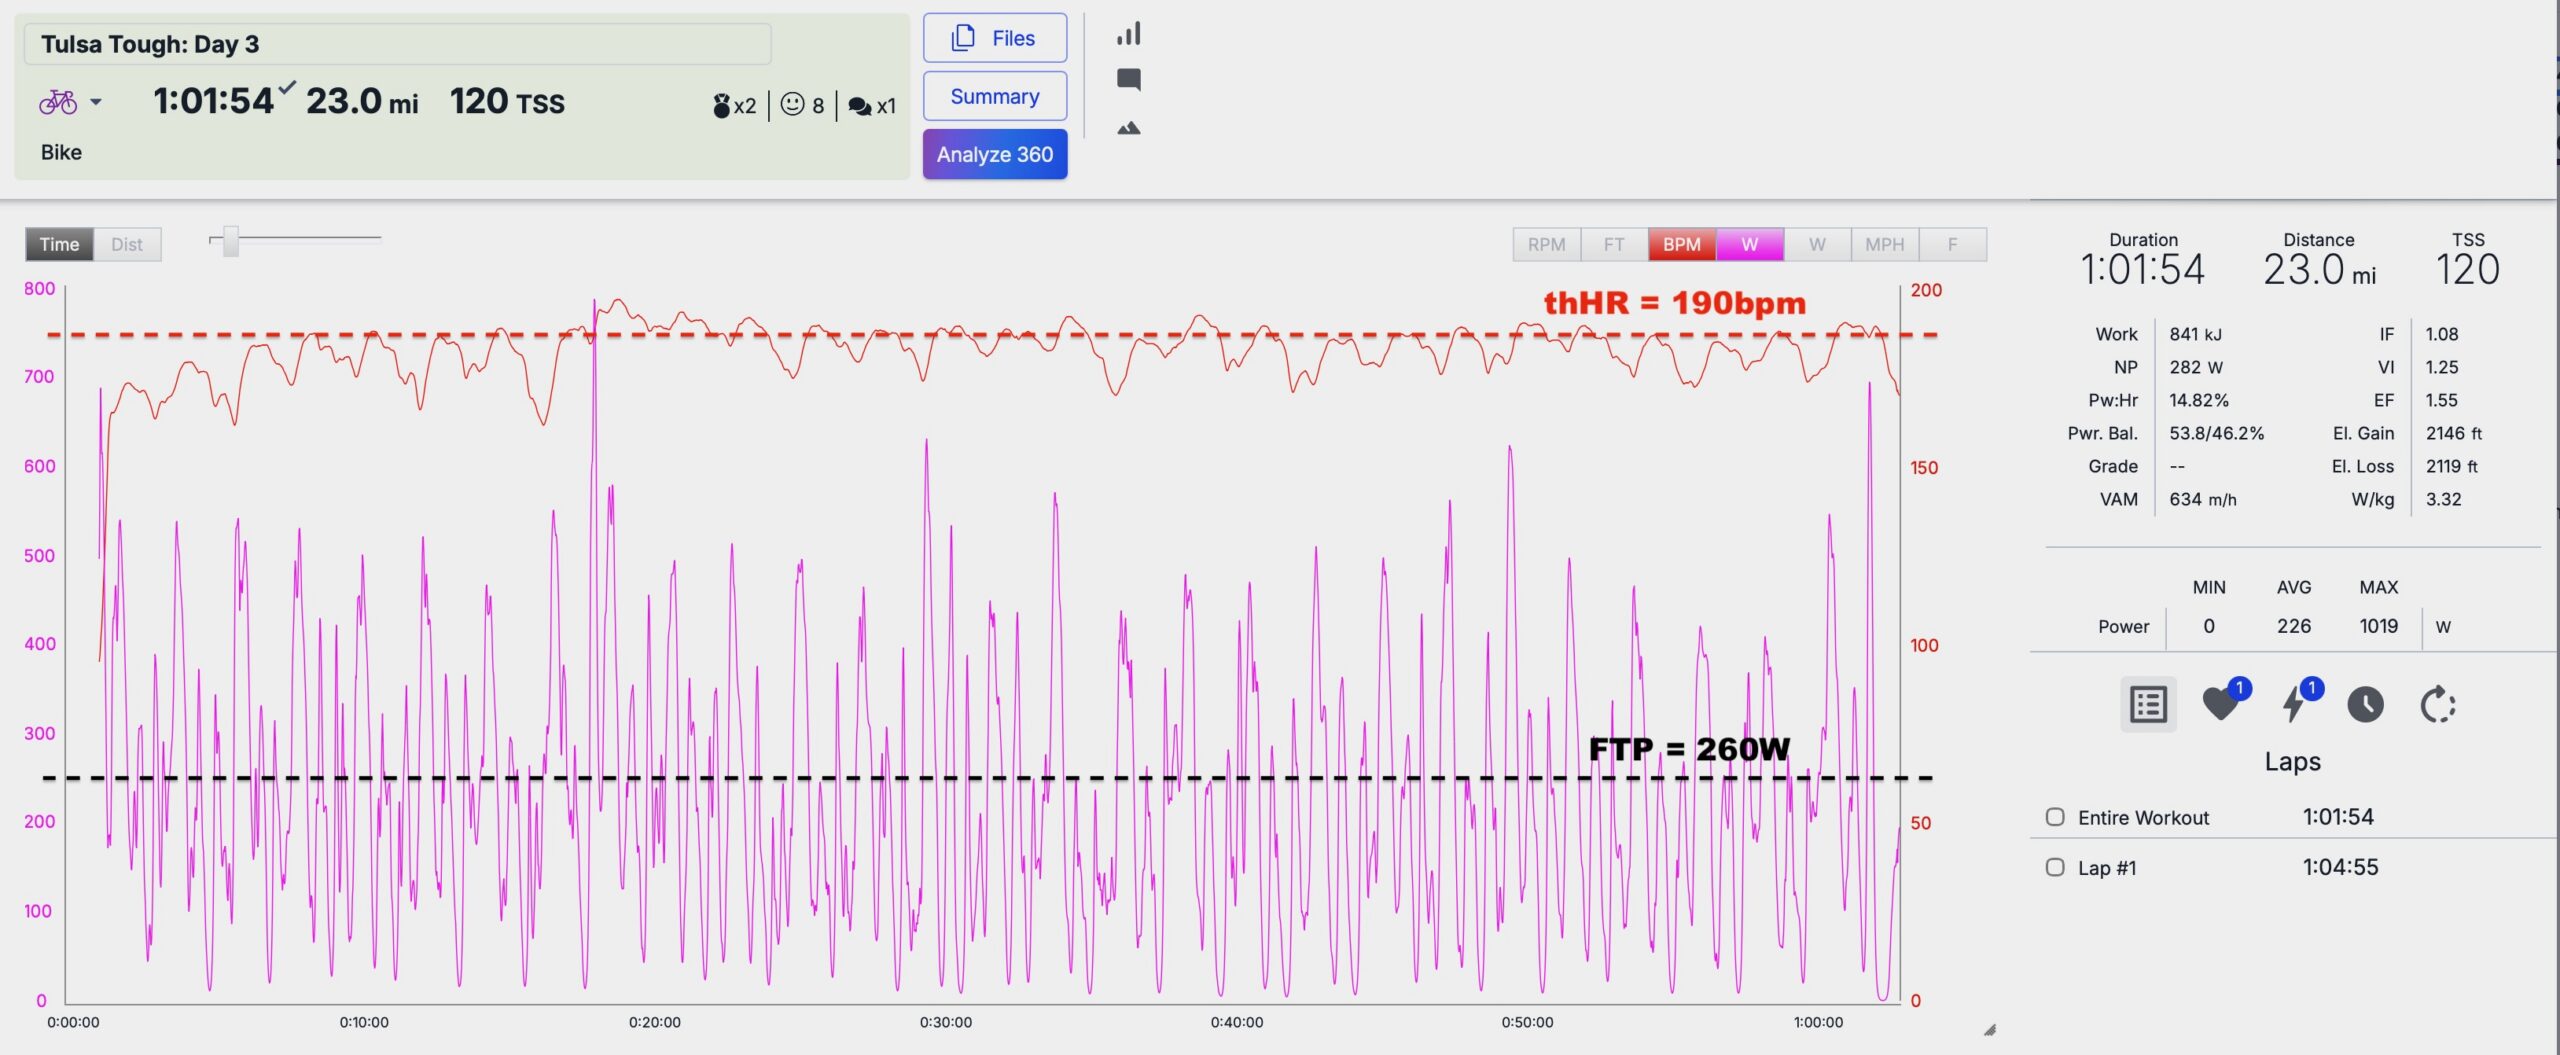
Task: Toggle the FT channel on the chart
Action: coord(1614,244)
